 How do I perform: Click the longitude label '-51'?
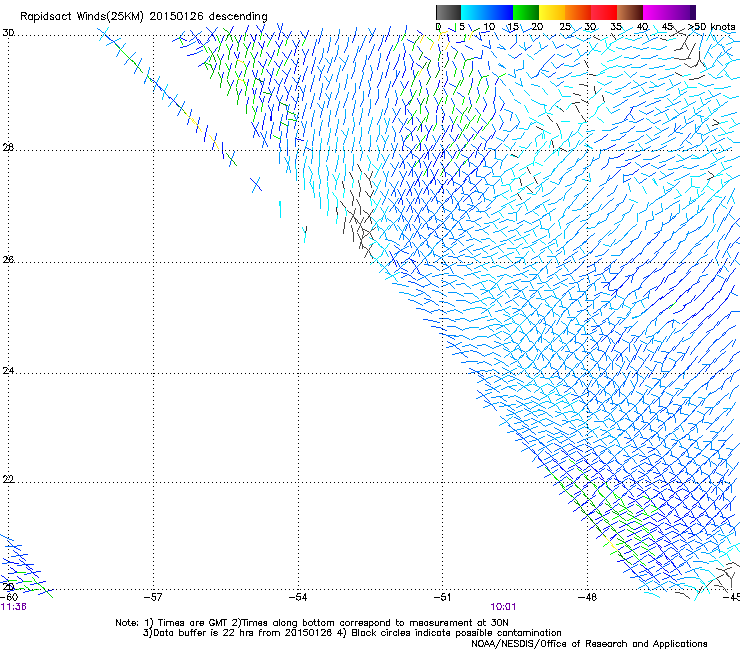click(x=443, y=597)
